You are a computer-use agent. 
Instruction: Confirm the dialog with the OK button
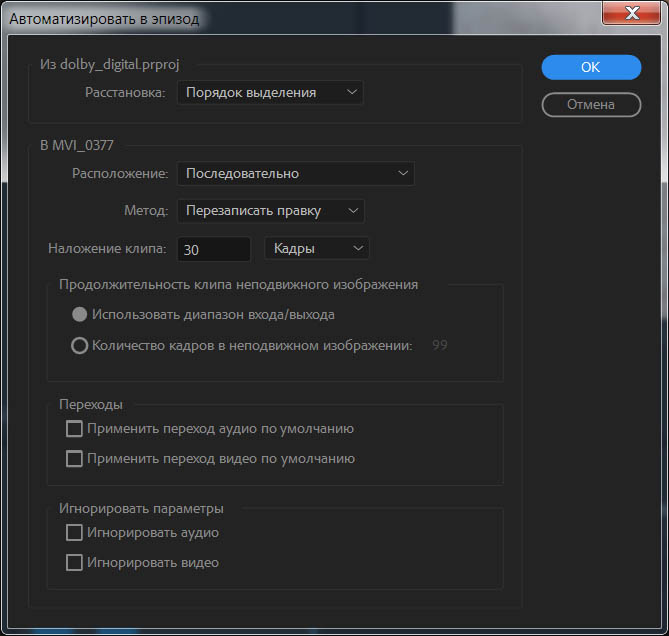point(591,67)
